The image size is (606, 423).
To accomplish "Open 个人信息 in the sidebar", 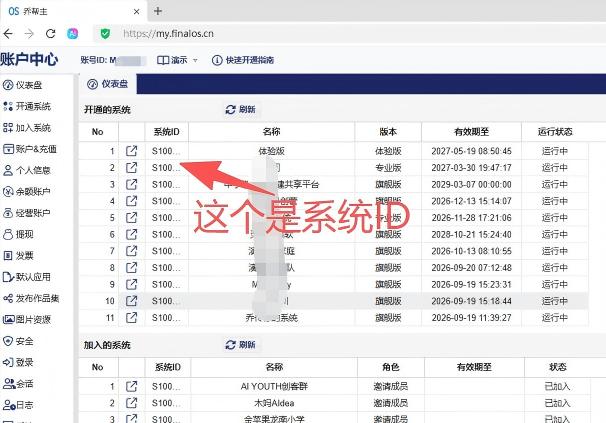I will 27,170.
